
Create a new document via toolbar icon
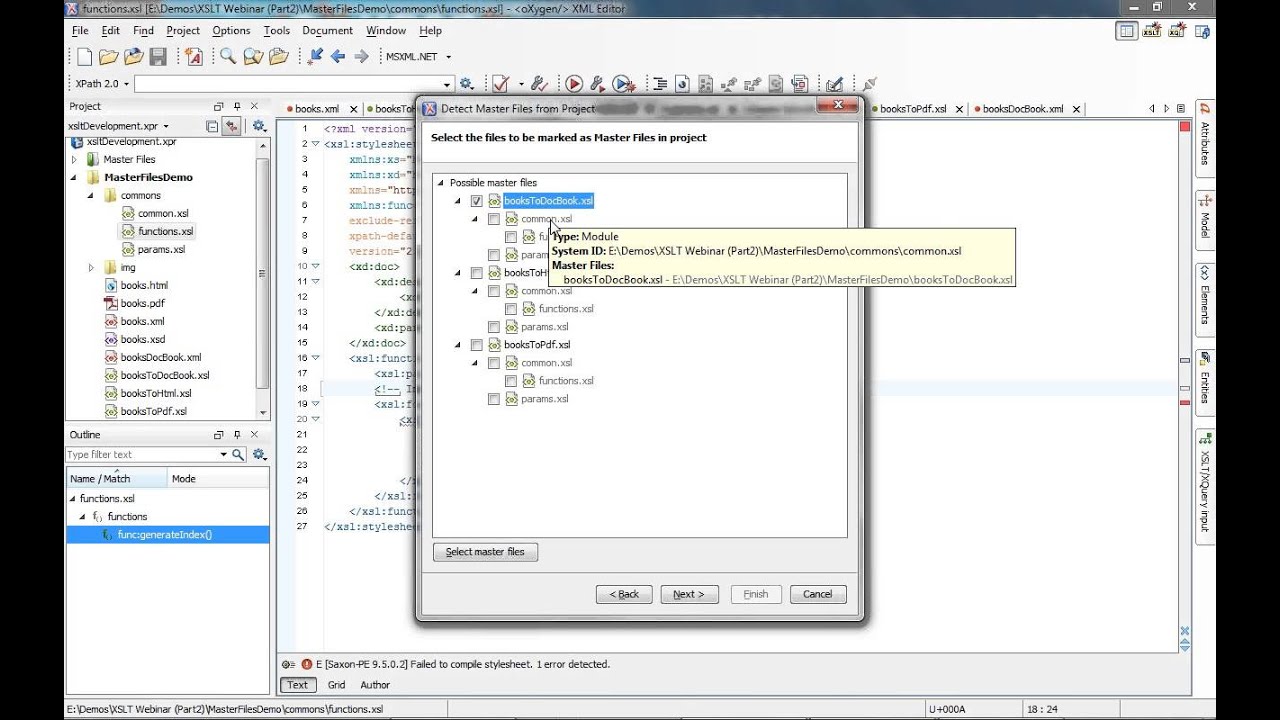coord(84,57)
